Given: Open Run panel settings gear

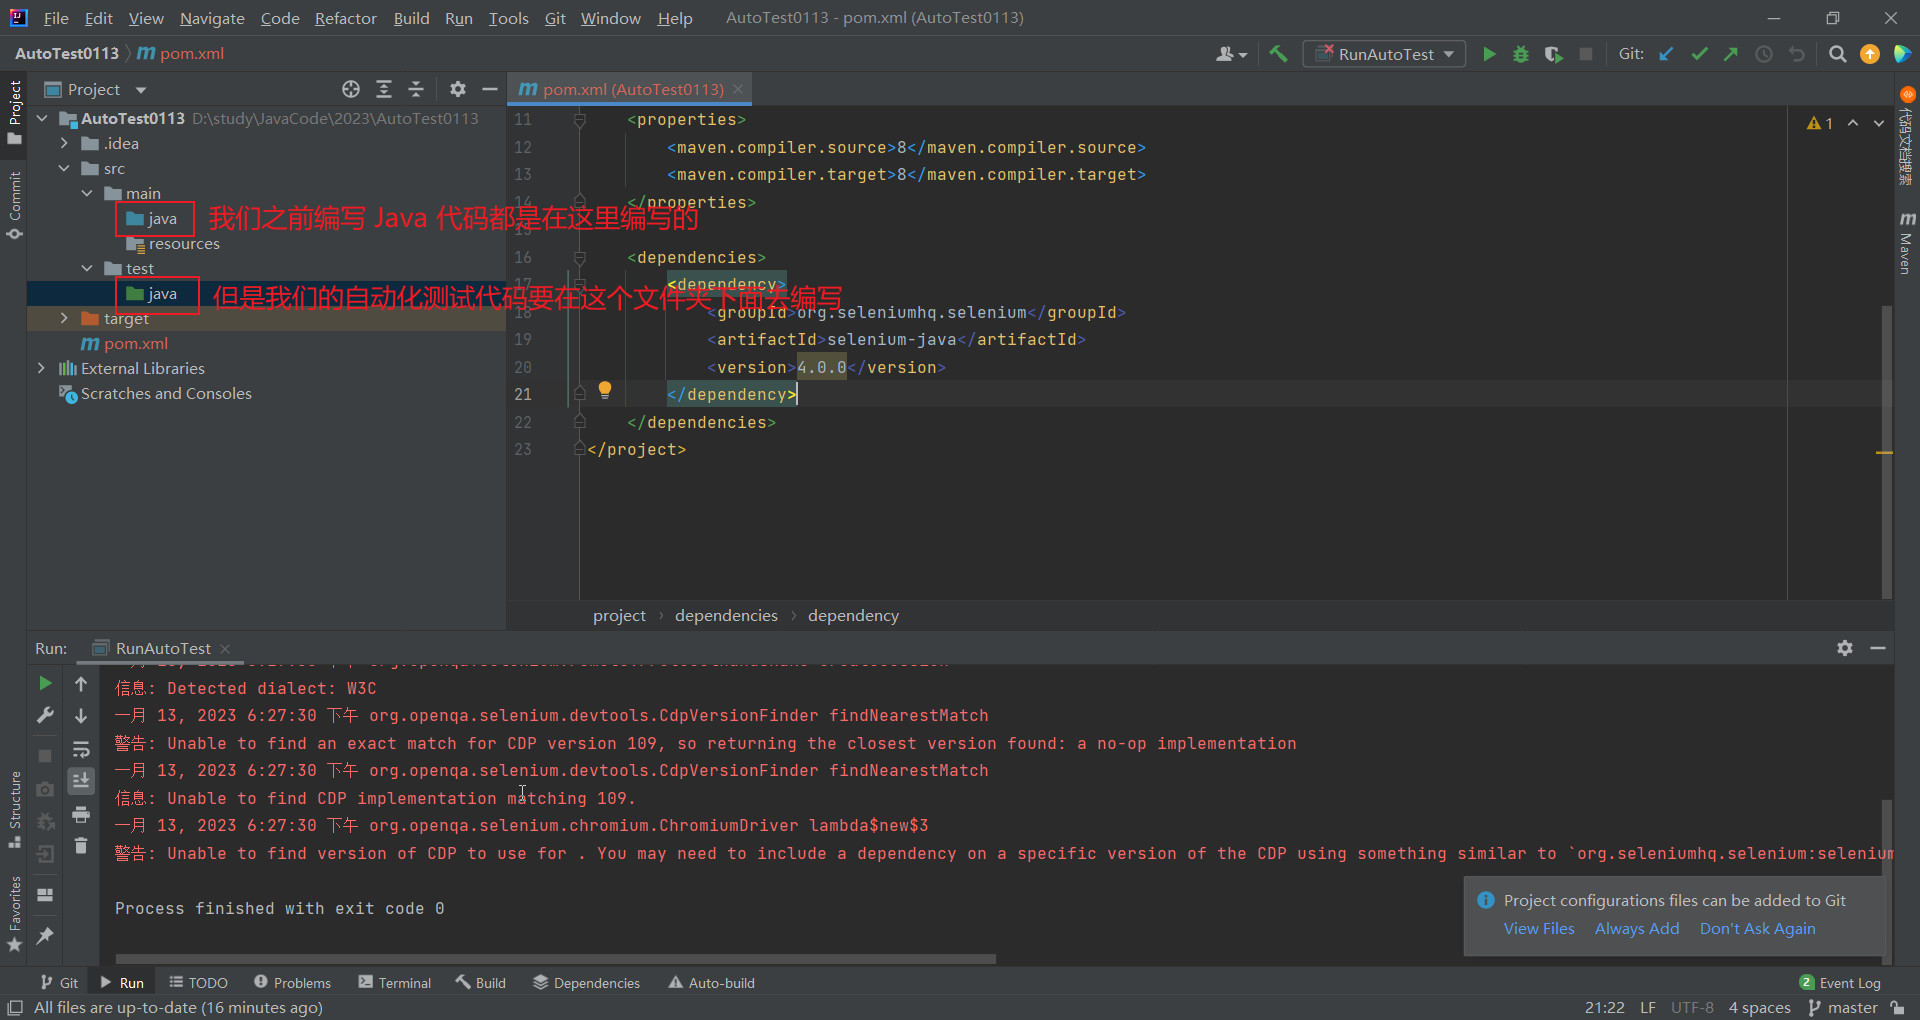Looking at the screenshot, I should click(x=1845, y=648).
